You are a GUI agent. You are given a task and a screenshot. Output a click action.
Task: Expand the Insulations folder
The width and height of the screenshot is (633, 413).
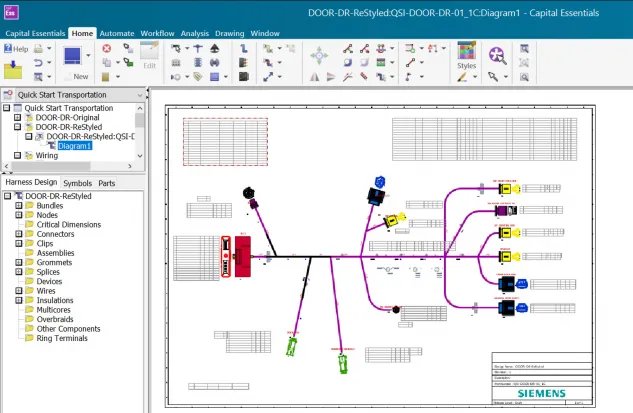[x=19, y=300]
